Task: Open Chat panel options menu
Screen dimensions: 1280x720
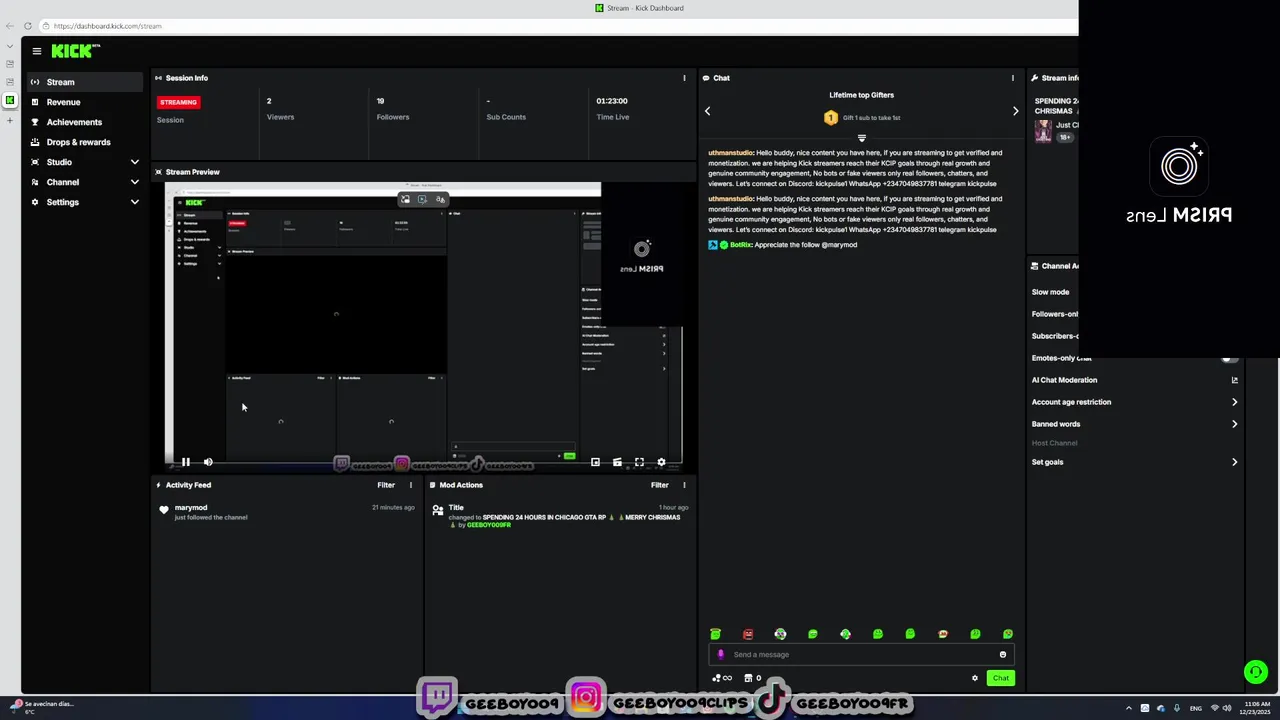Action: (x=1012, y=78)
